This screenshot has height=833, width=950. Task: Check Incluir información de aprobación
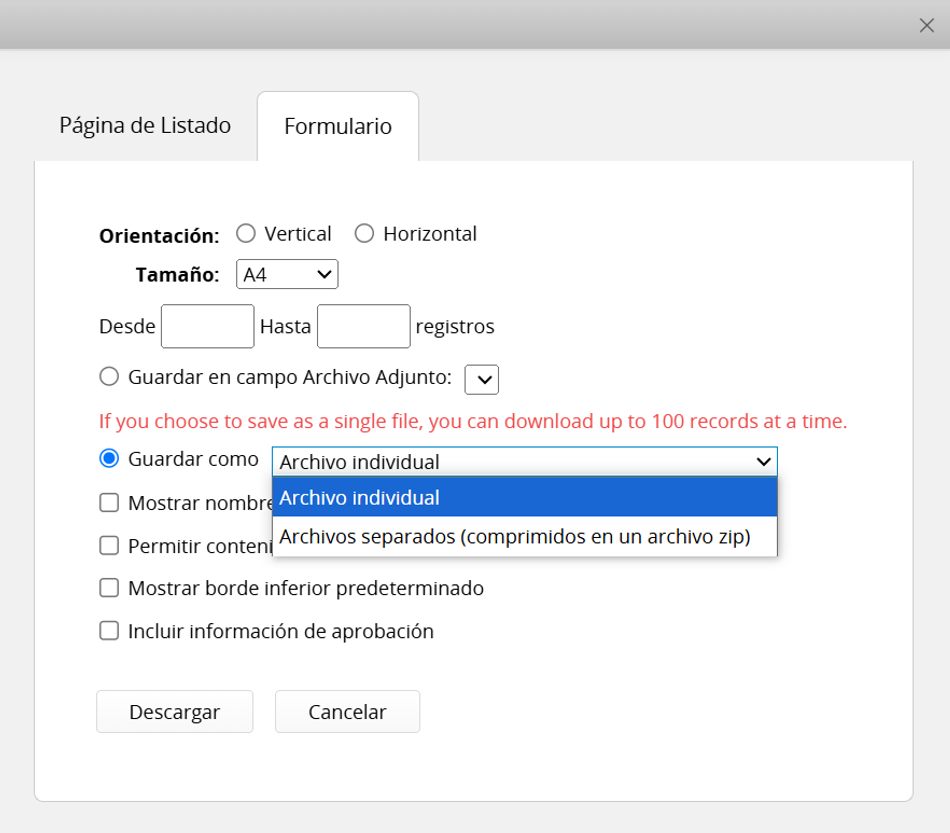click(109, 631)
